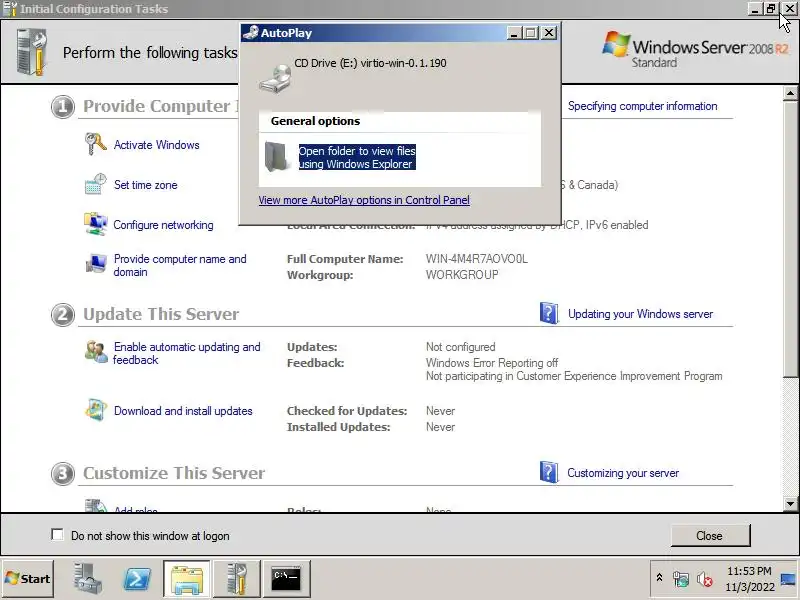This screenshot has width=800, height=600.
Task: Show hidden system tray icons arrow
Action: click(659, 578)
